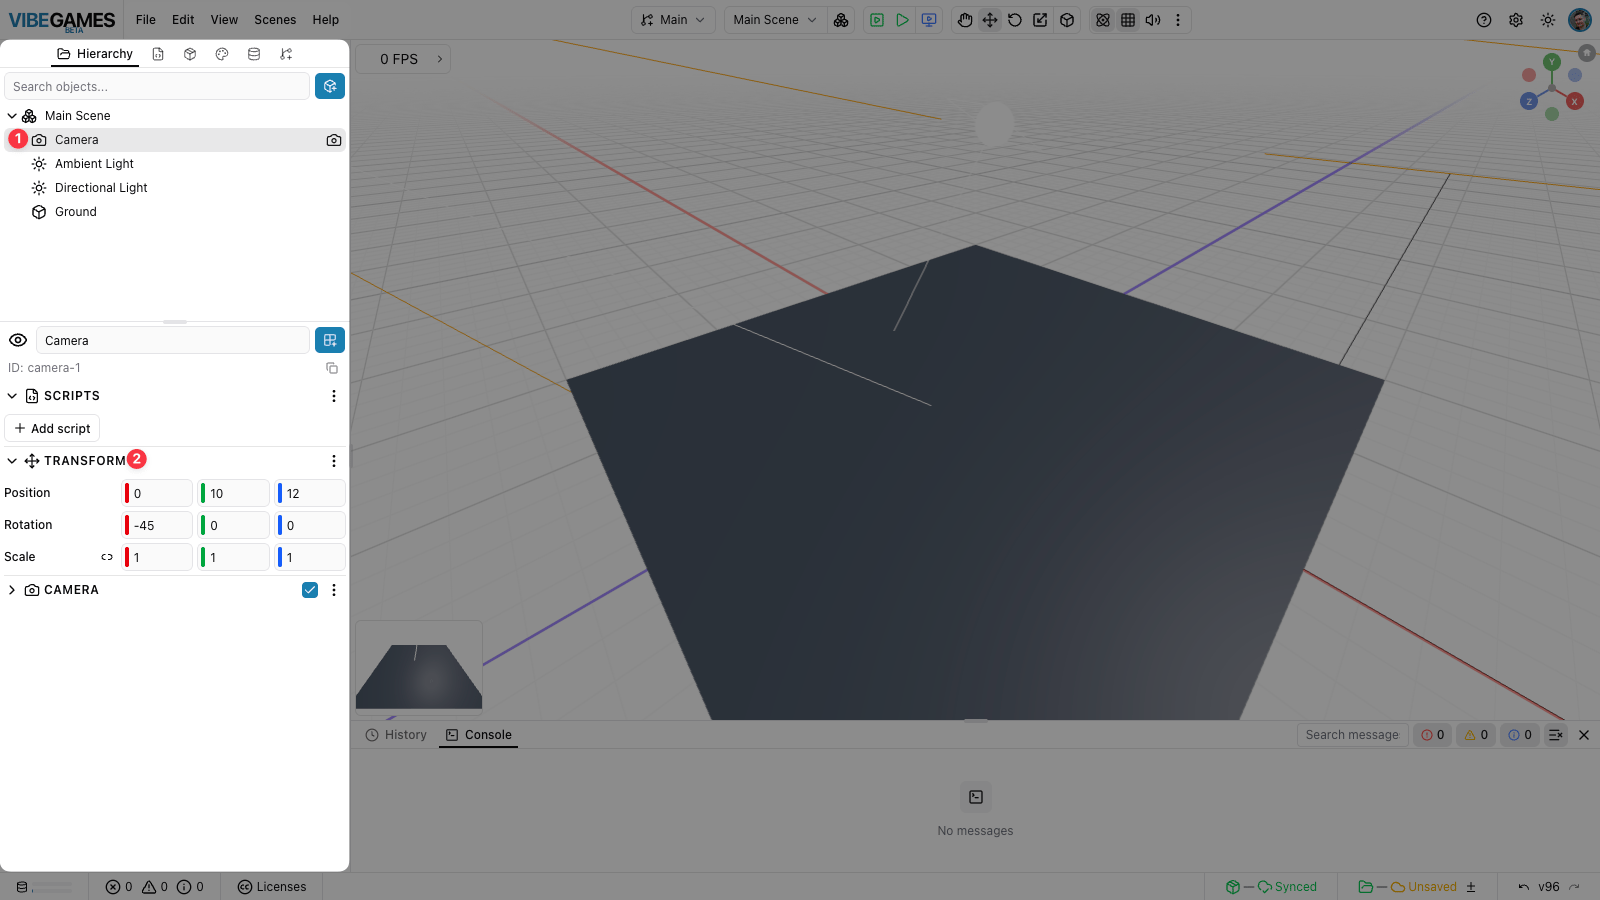Screen dimensions: 1600x900
Task: Open the settings gear icon
Action: pos(1516,20)
